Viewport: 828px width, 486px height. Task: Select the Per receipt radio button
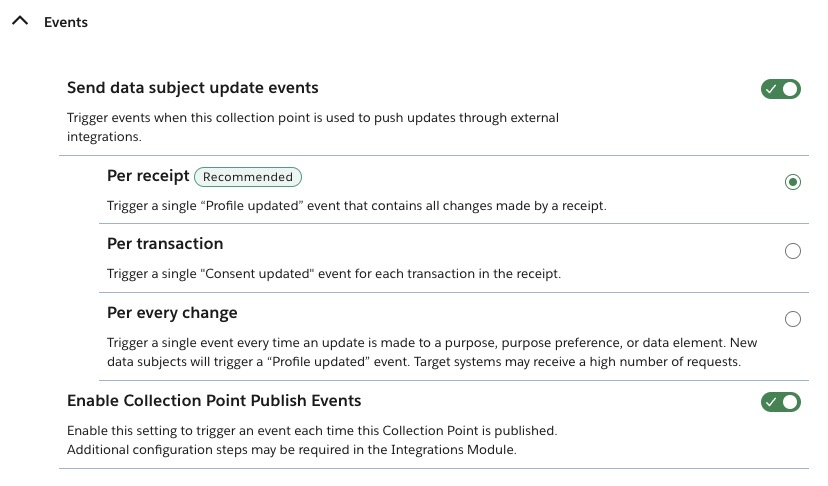[x=793, y=182]
